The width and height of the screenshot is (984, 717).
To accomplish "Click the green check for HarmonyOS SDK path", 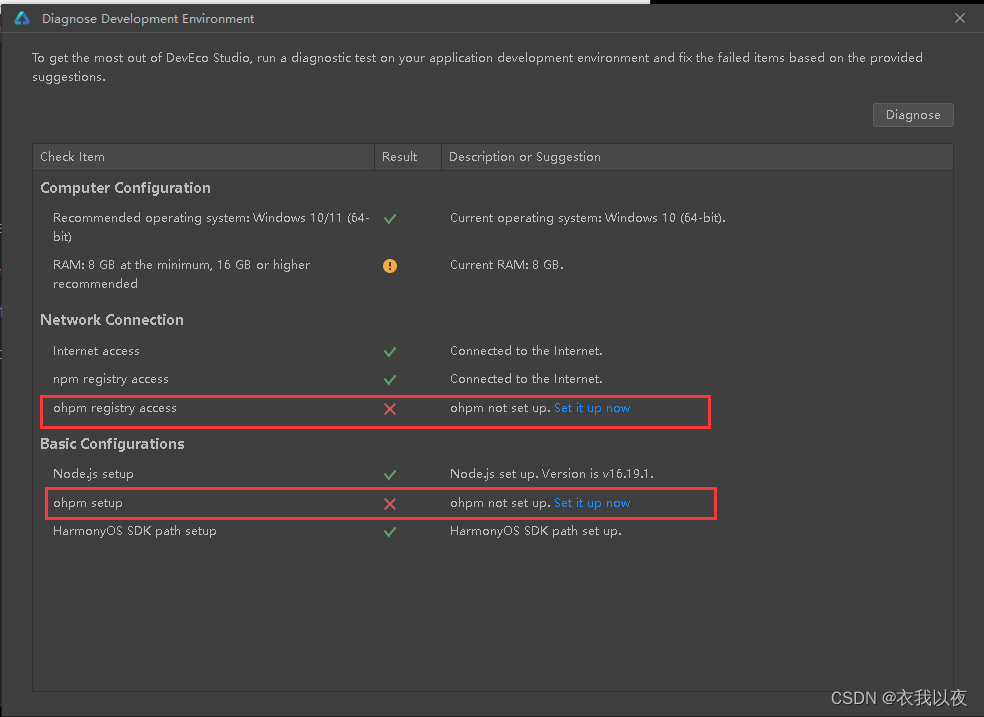I will pos(390,532).
